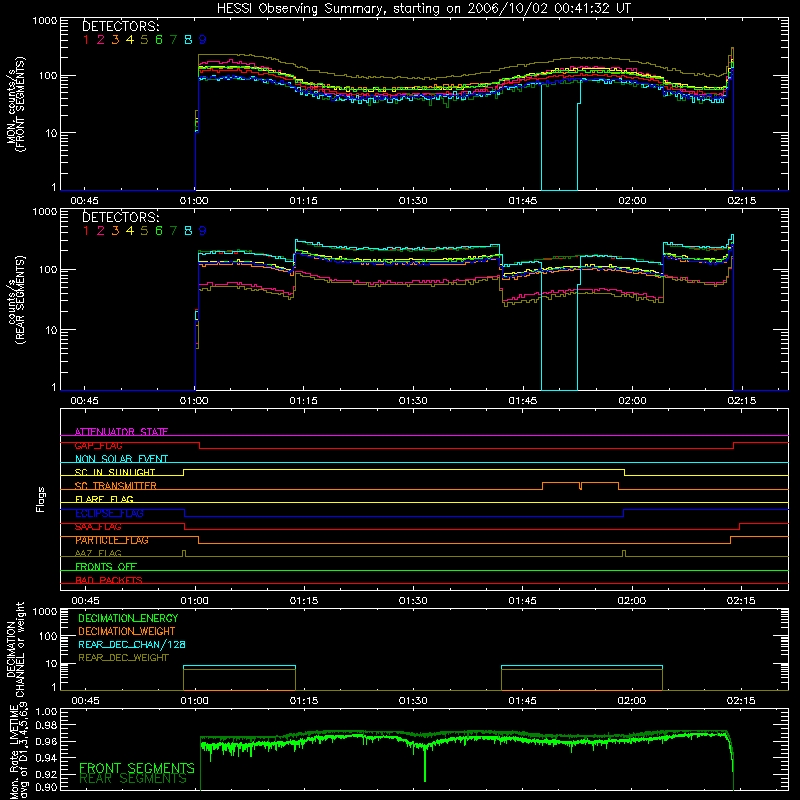Screen dimensions: 800x800
Task: Click the 01:45 tick under the decimation plot
Action: 522,701
